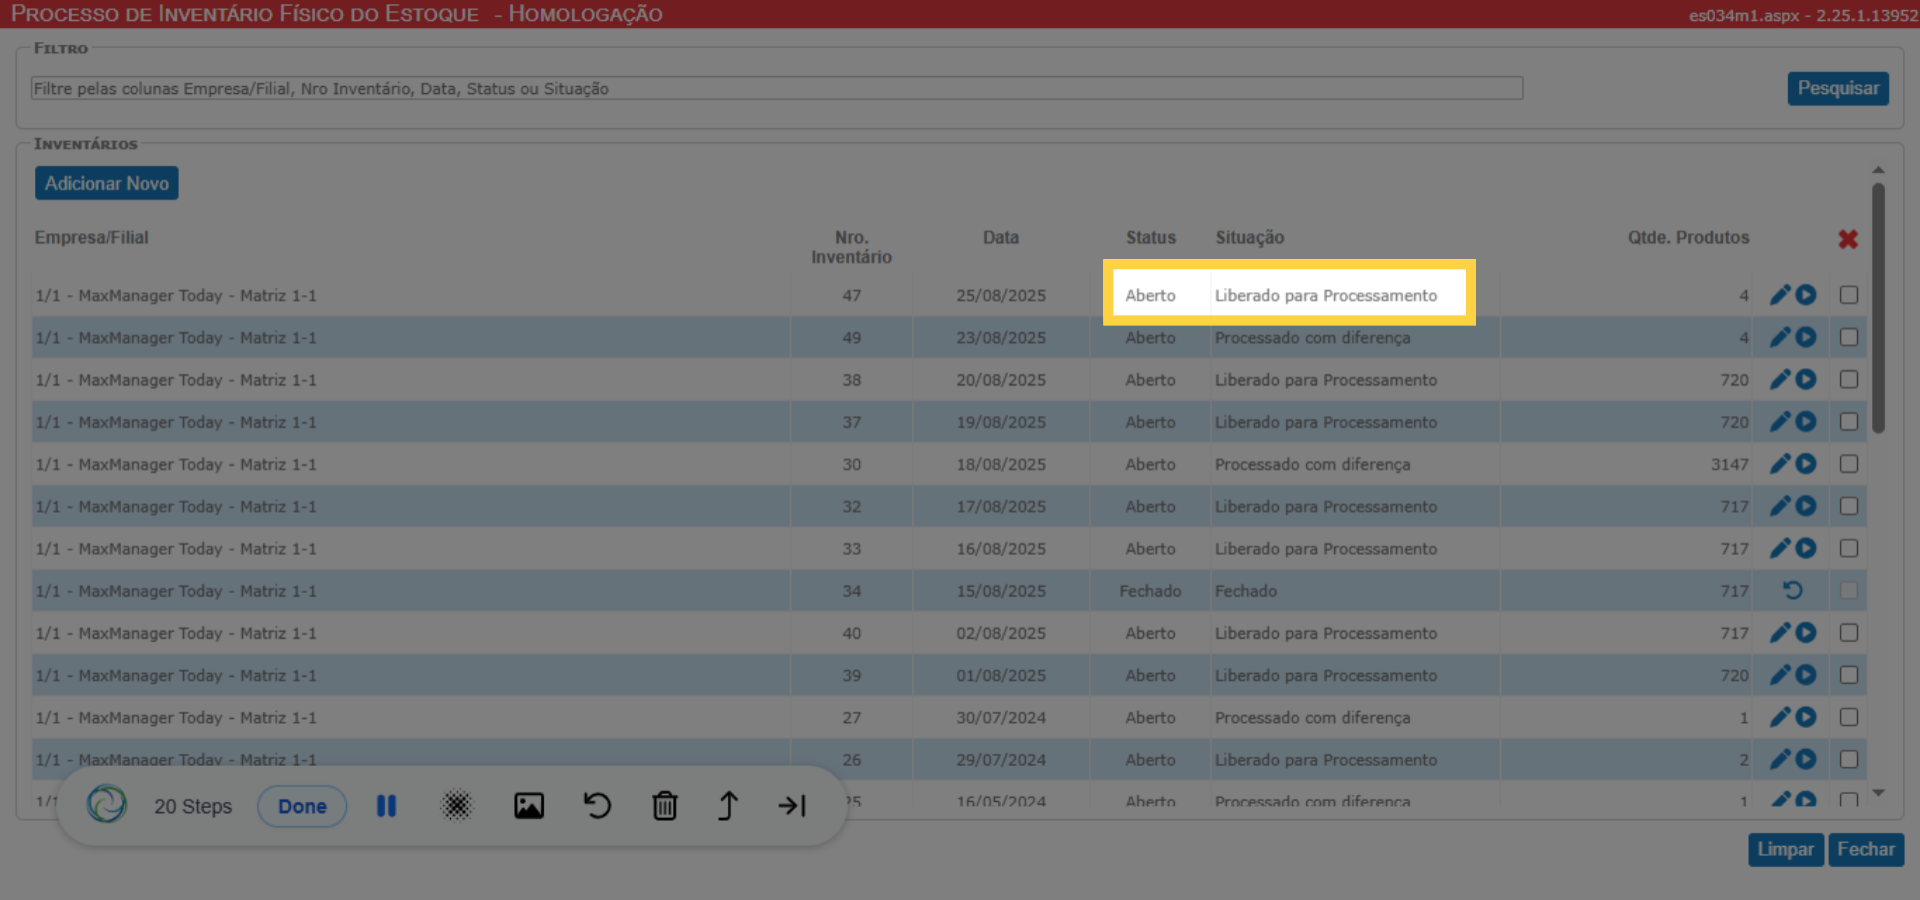Click the Qtde. Produtos column header
The width and height of the screenshot is (1920, 900).
pos(1688,238)
